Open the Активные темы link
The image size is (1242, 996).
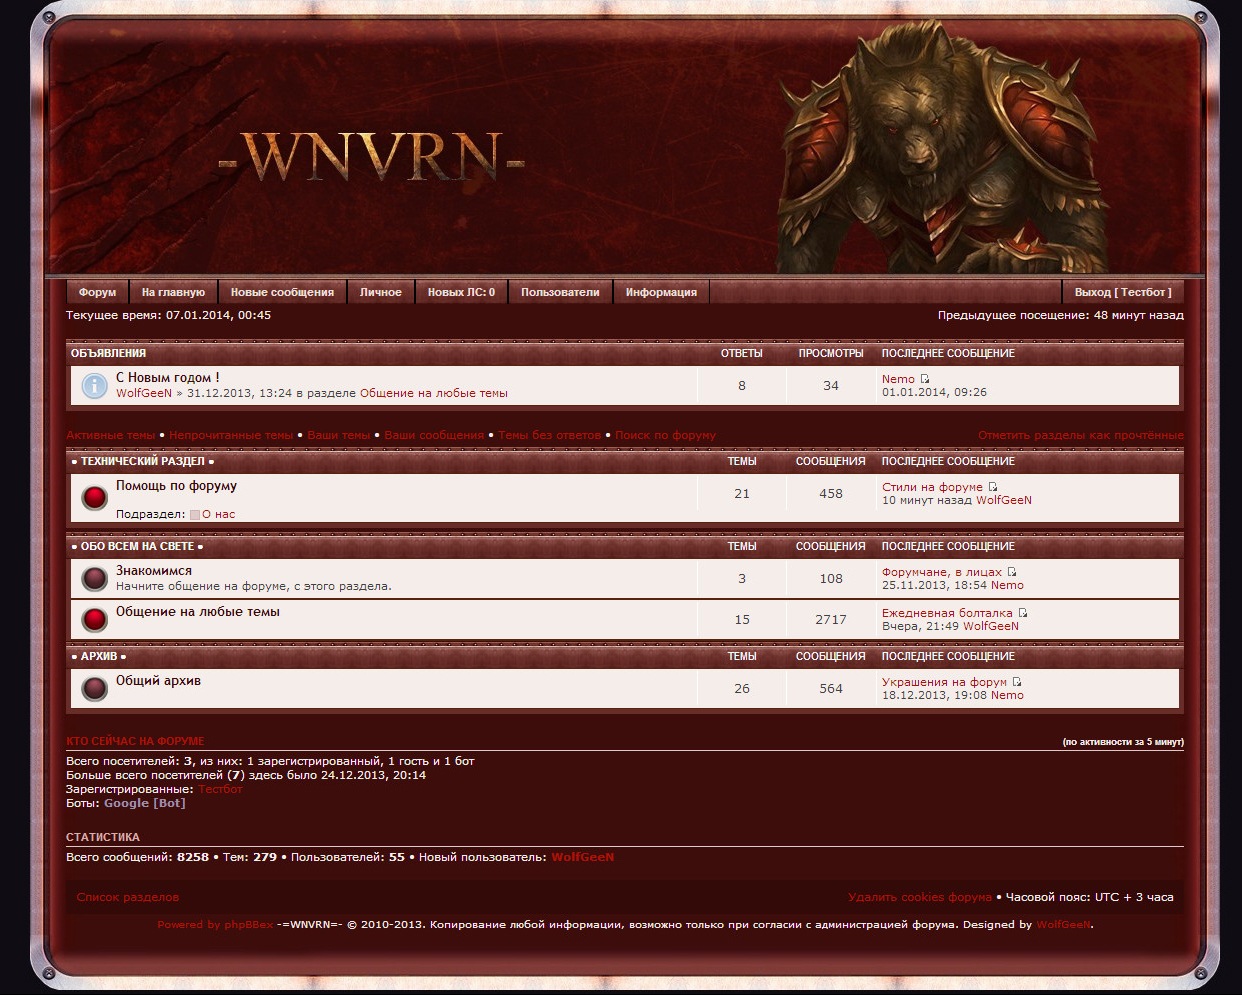coord(111,435)
